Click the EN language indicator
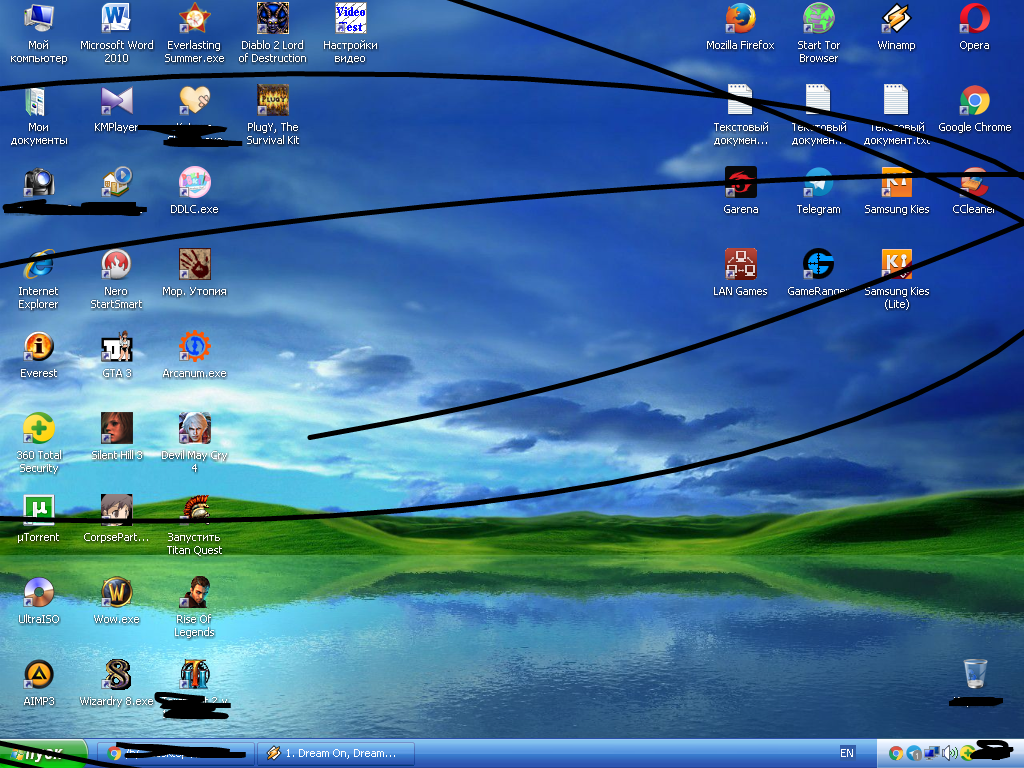The width and height of the screenshot is (1024, 768). pos(847,753)
